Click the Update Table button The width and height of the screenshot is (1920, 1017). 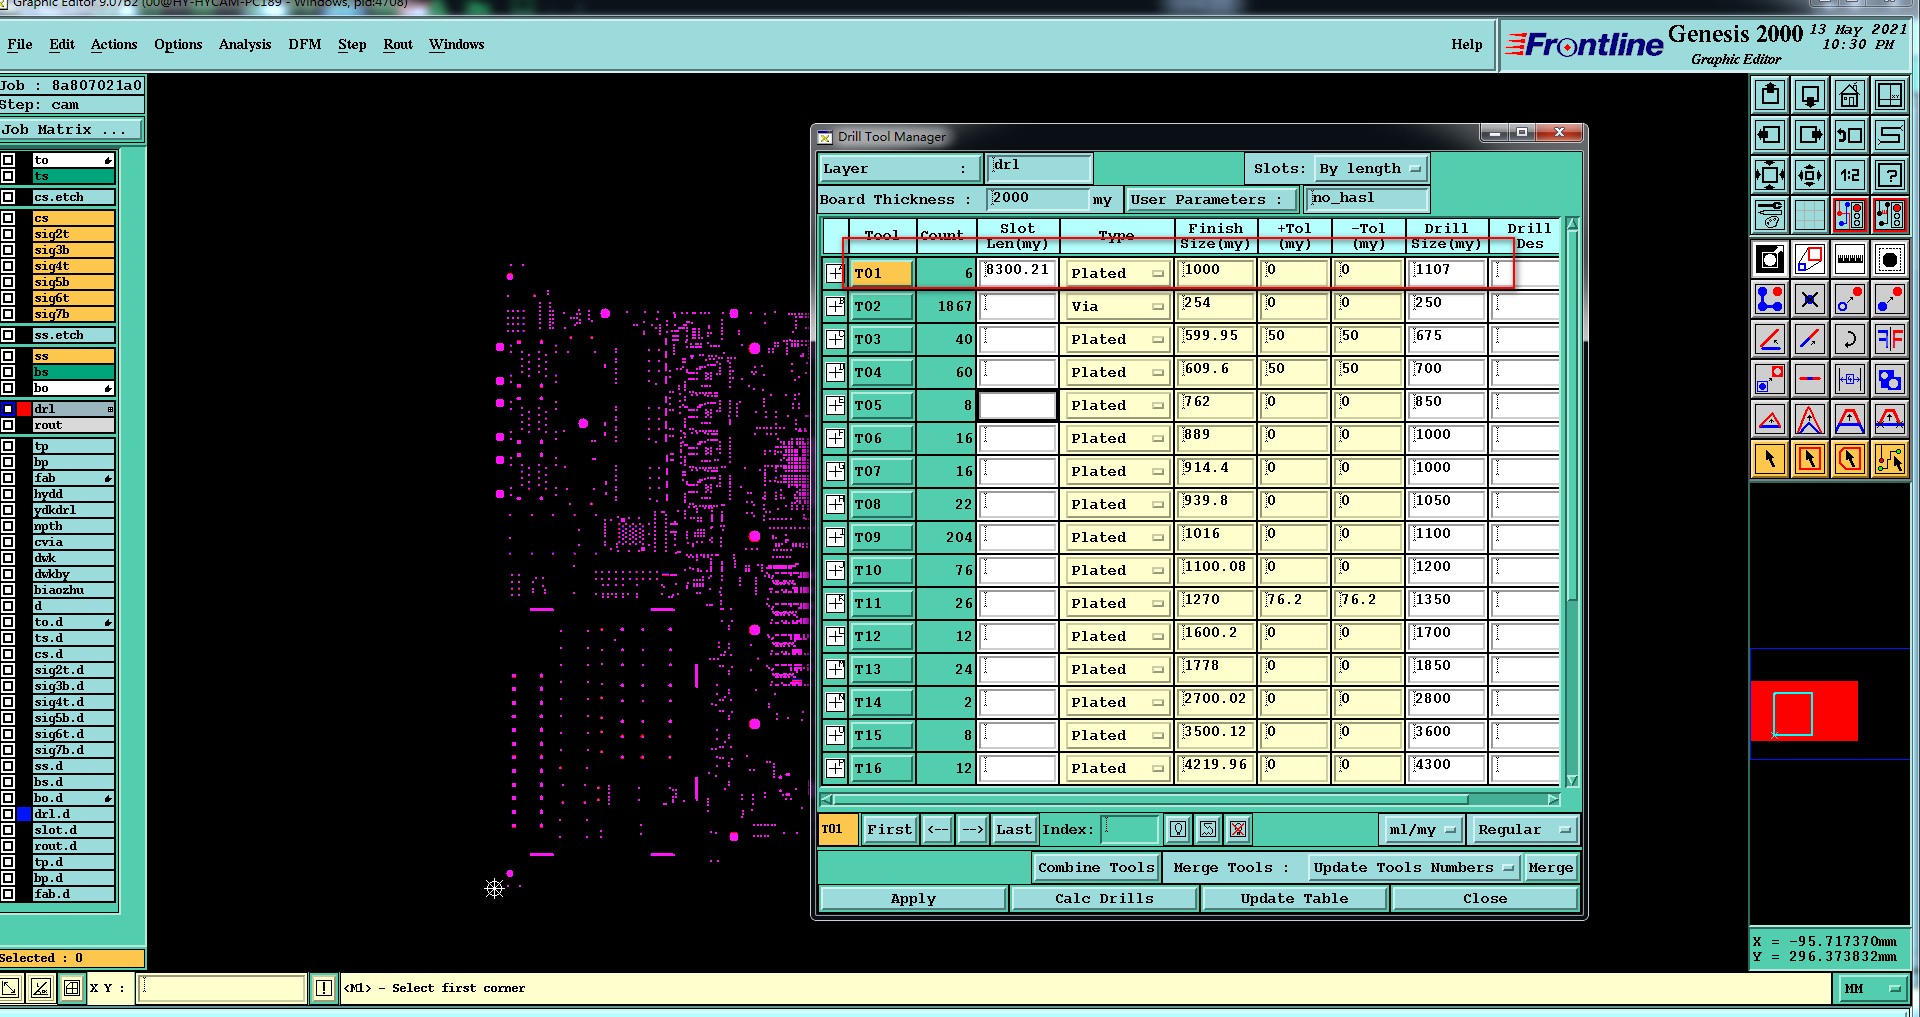click(1294, 898)
